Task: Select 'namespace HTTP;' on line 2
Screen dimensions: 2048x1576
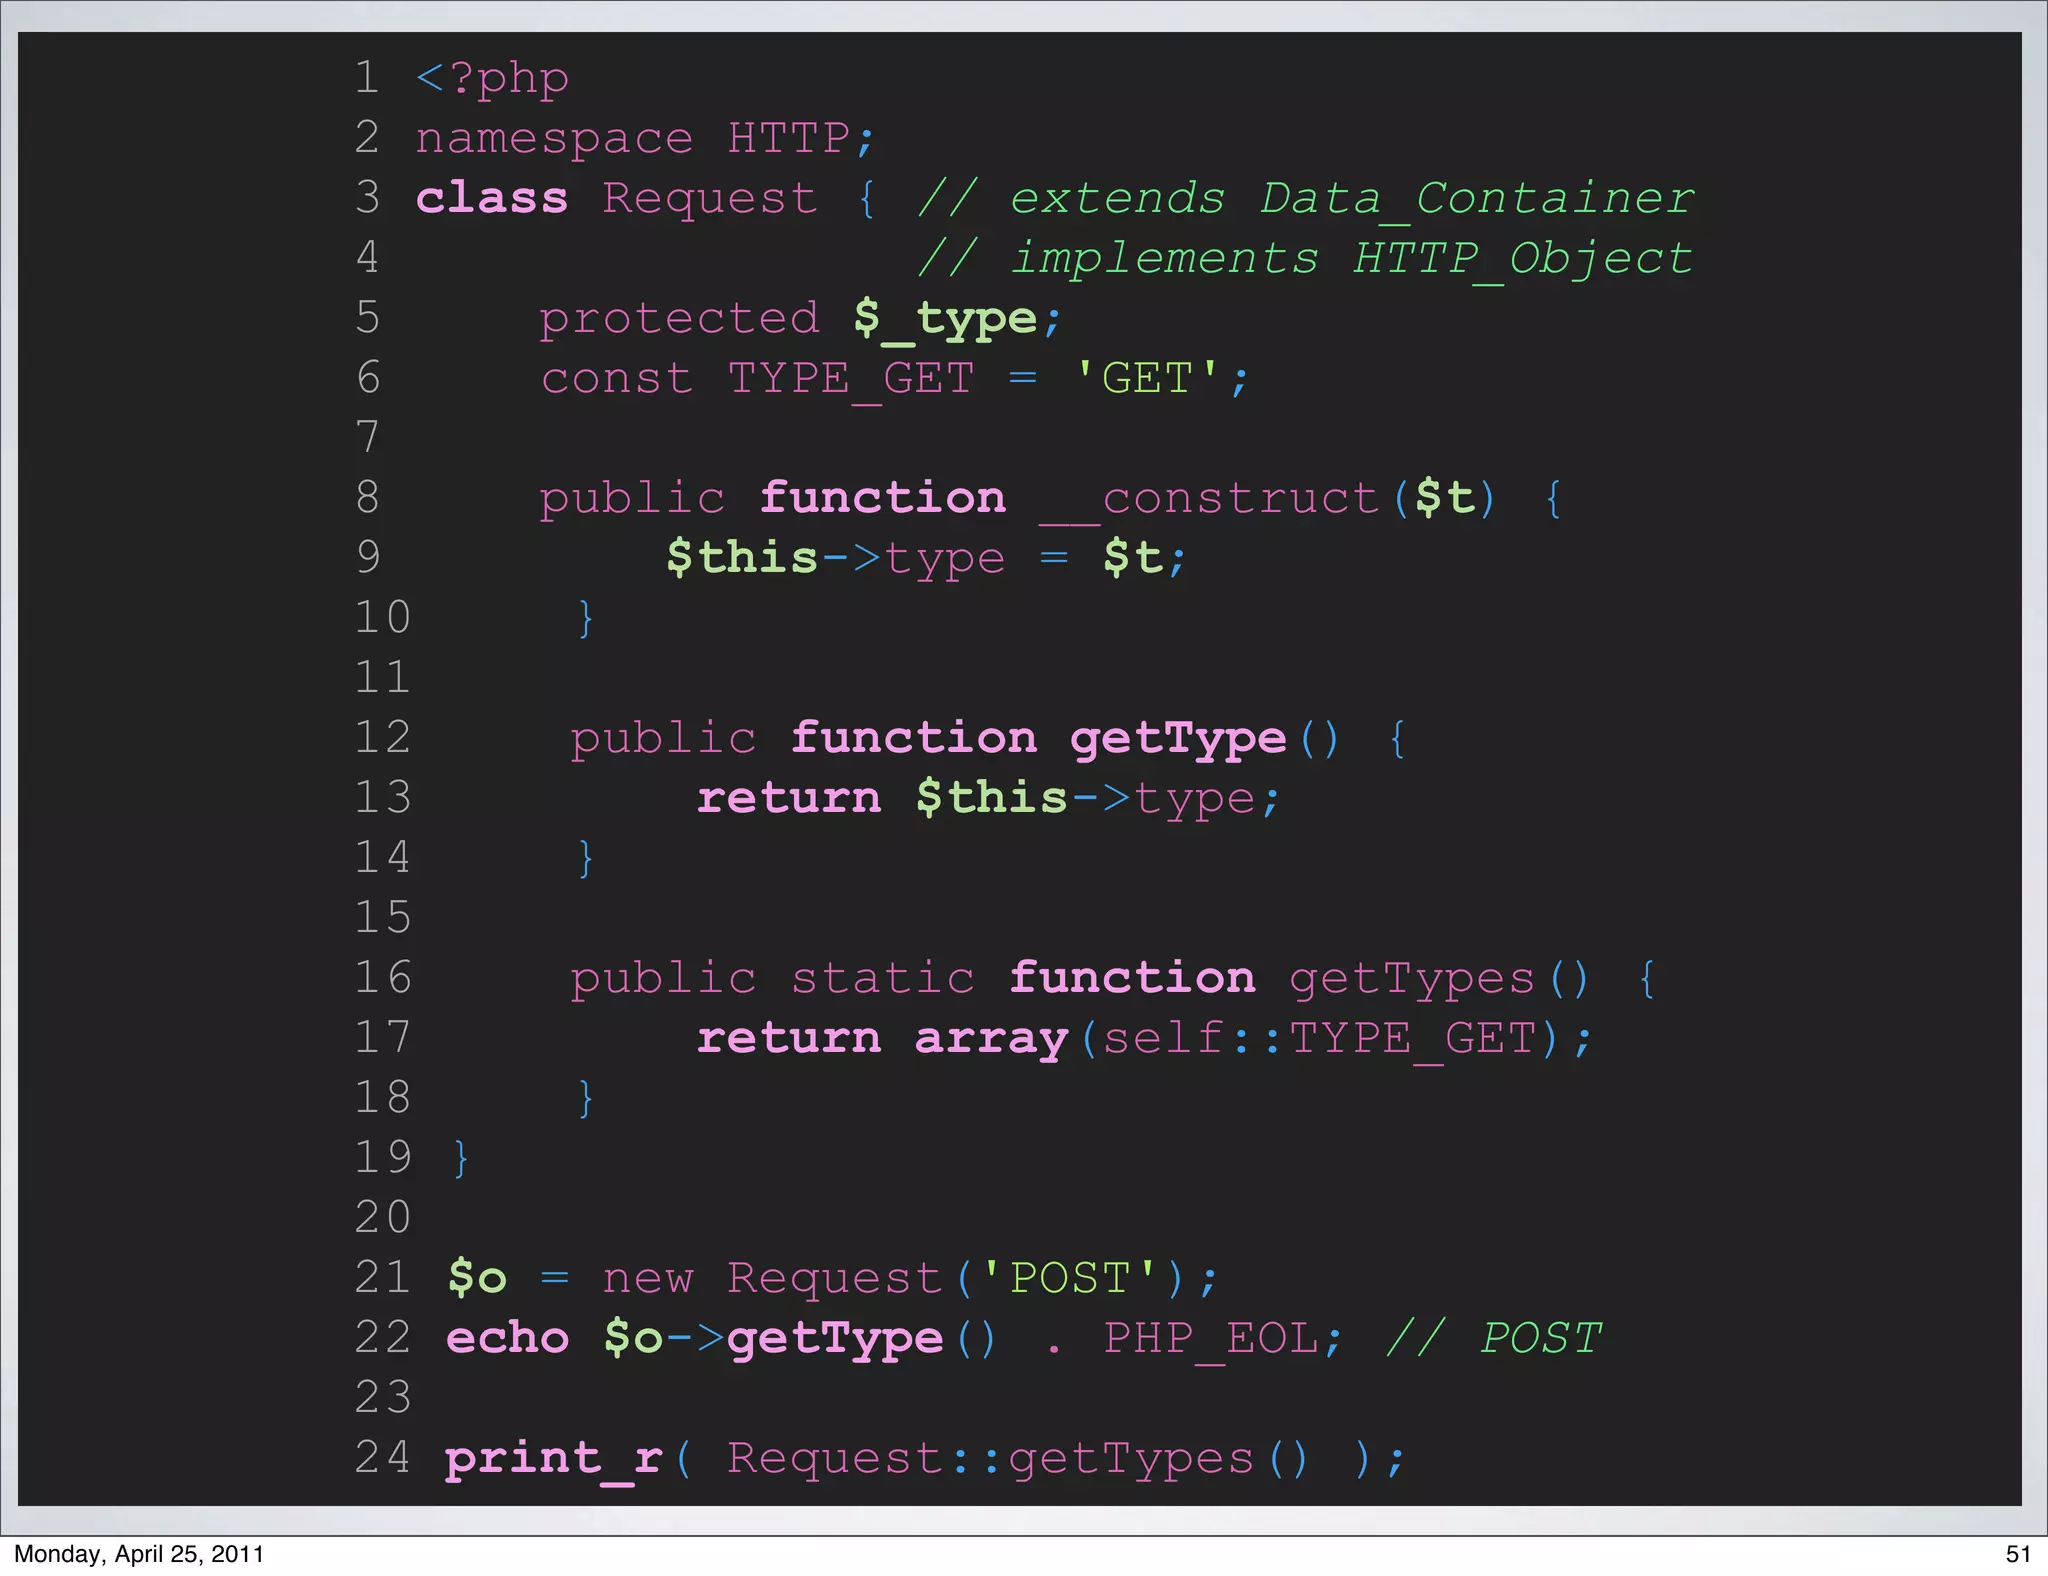Action: 645,138
